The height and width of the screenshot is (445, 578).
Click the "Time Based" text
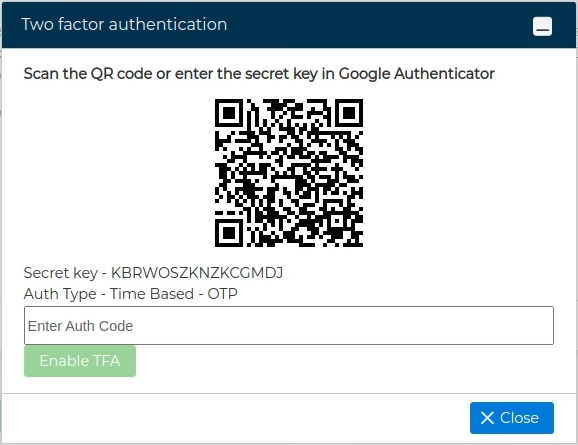pos(152,294)
